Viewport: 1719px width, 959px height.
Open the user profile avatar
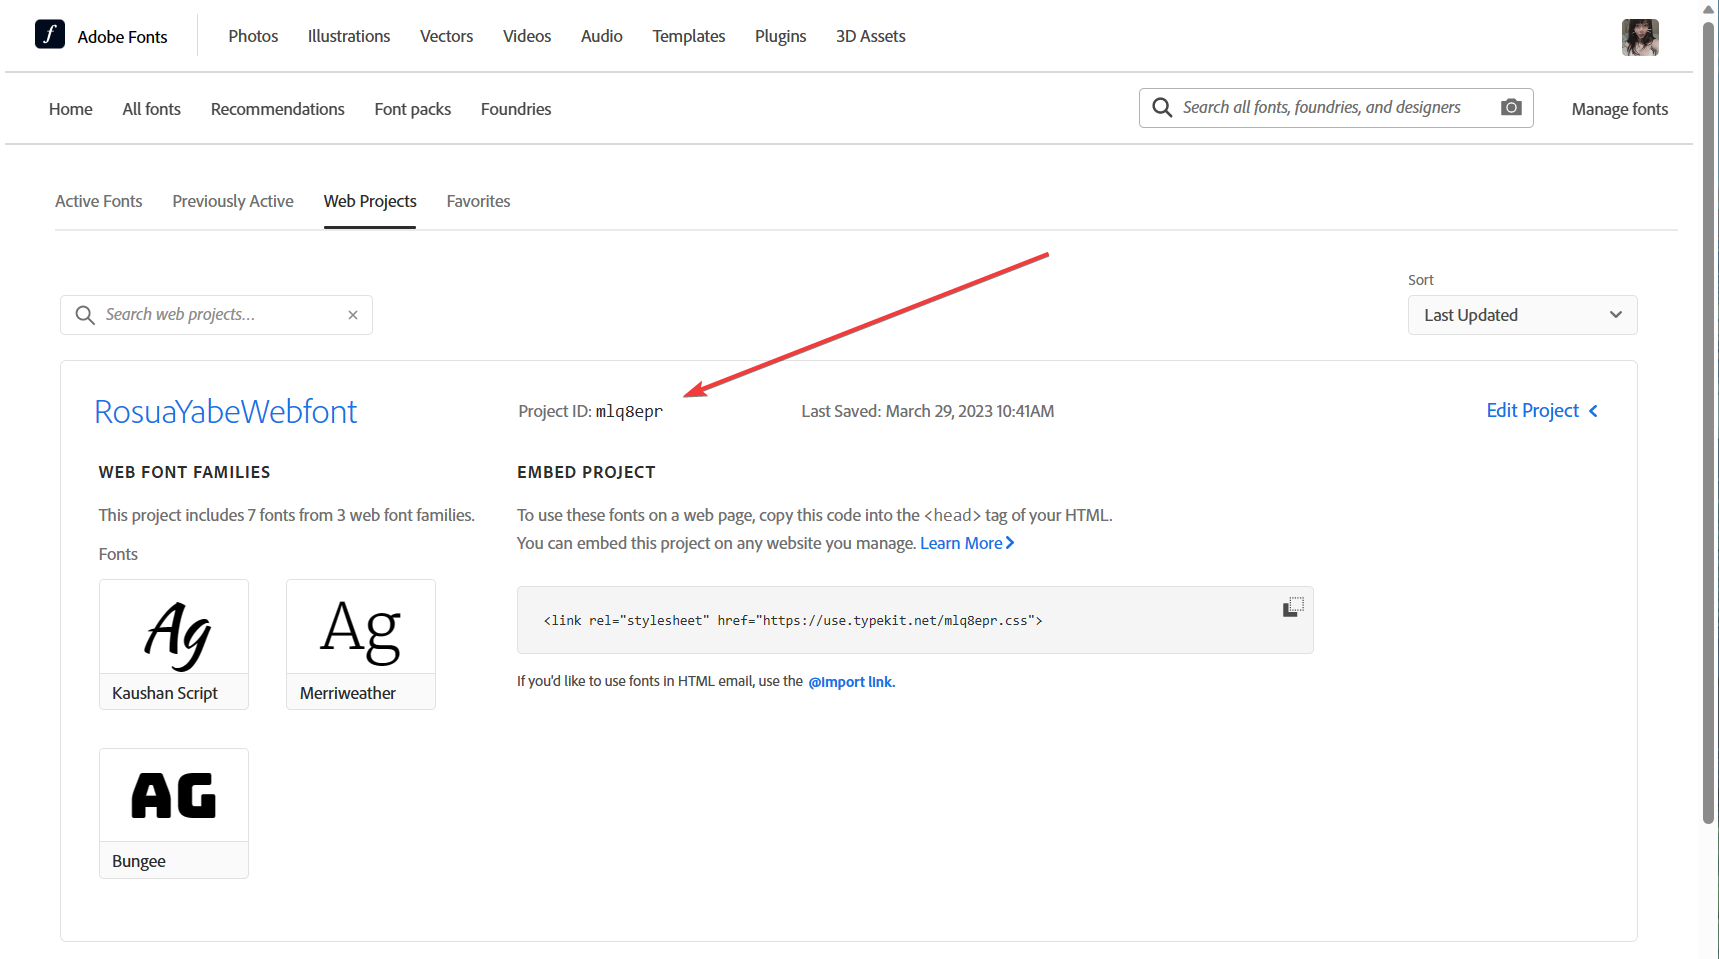click(x=1640, y=37)
